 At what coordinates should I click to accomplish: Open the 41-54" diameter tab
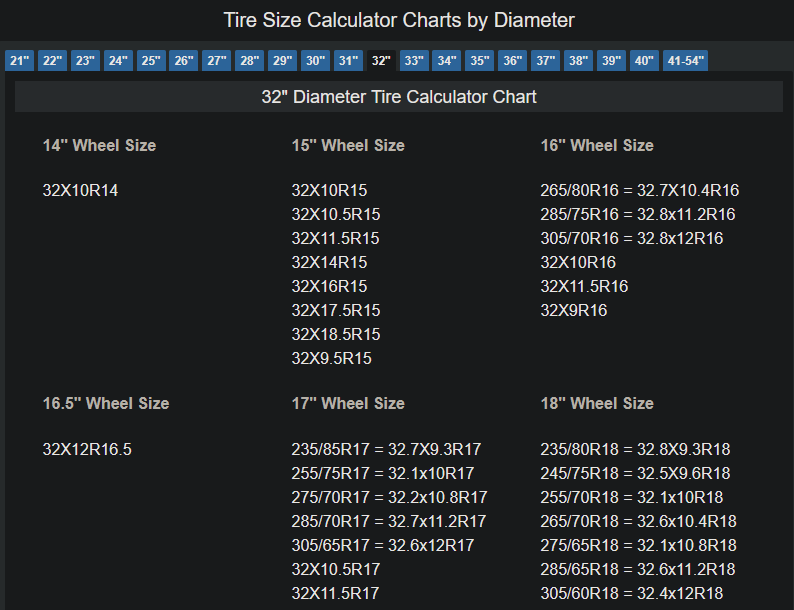click(x=685, y=61)
